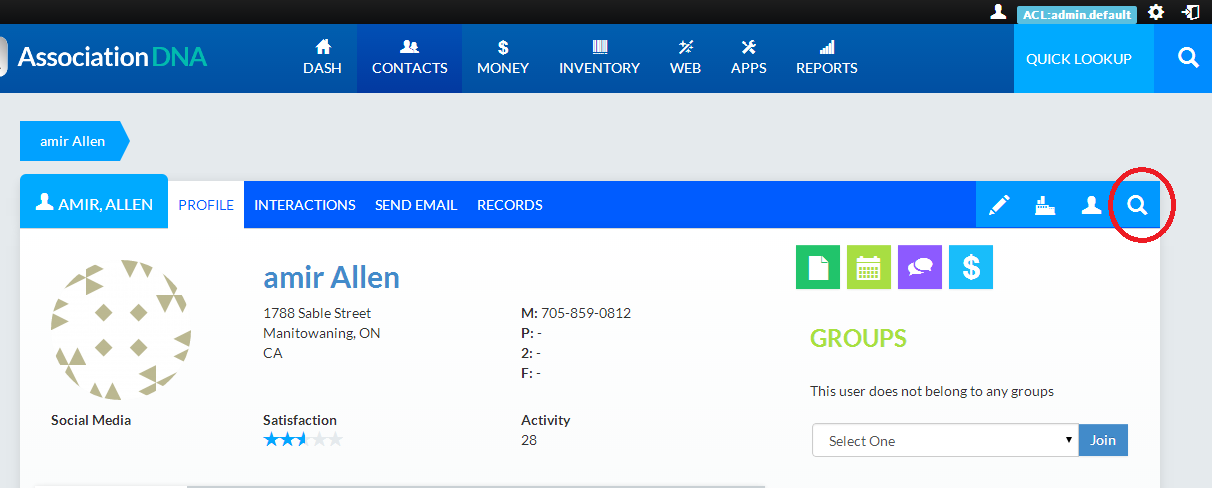The height and width of the screenshot is (488, 1212).
Task: Open the lime calendar tile
Action: pyautogui.click(x=868, y=267)
